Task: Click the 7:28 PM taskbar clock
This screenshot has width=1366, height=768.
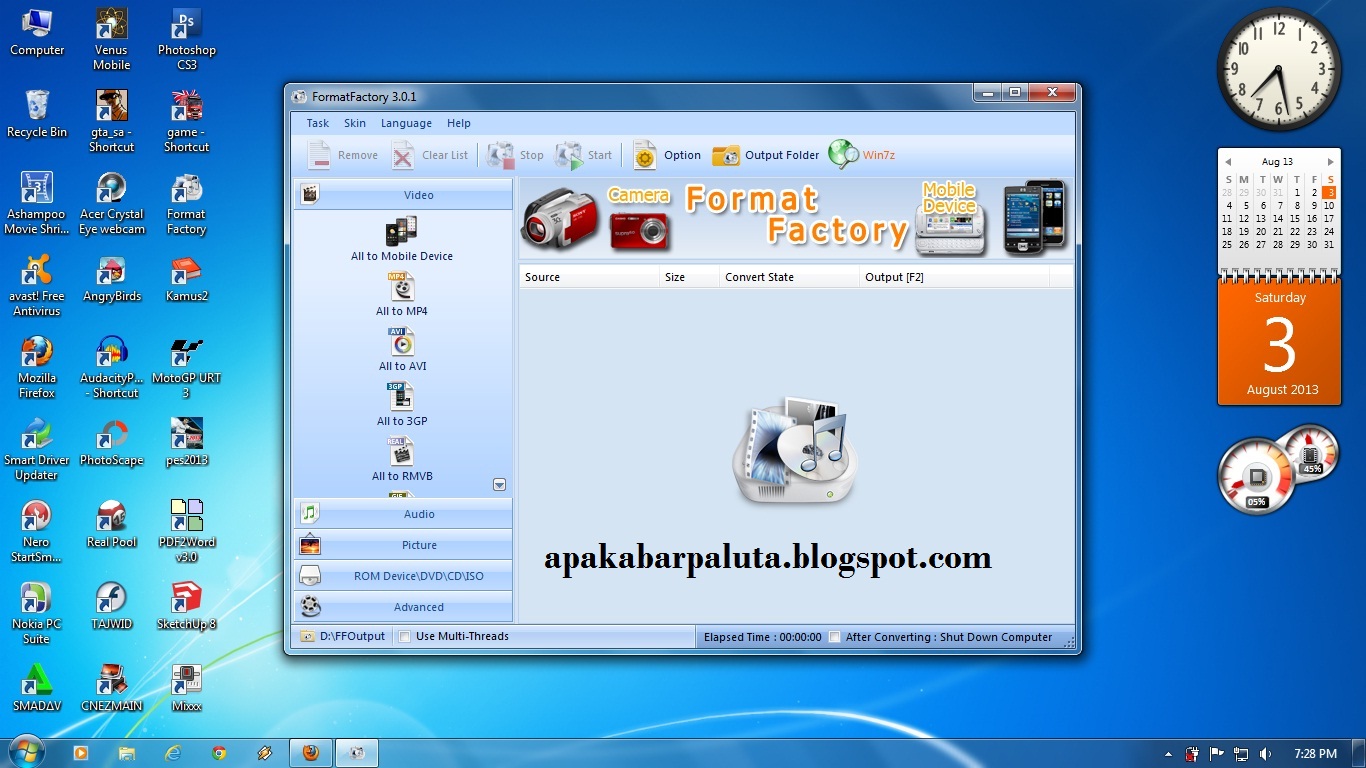Action: click(1315, 753)
